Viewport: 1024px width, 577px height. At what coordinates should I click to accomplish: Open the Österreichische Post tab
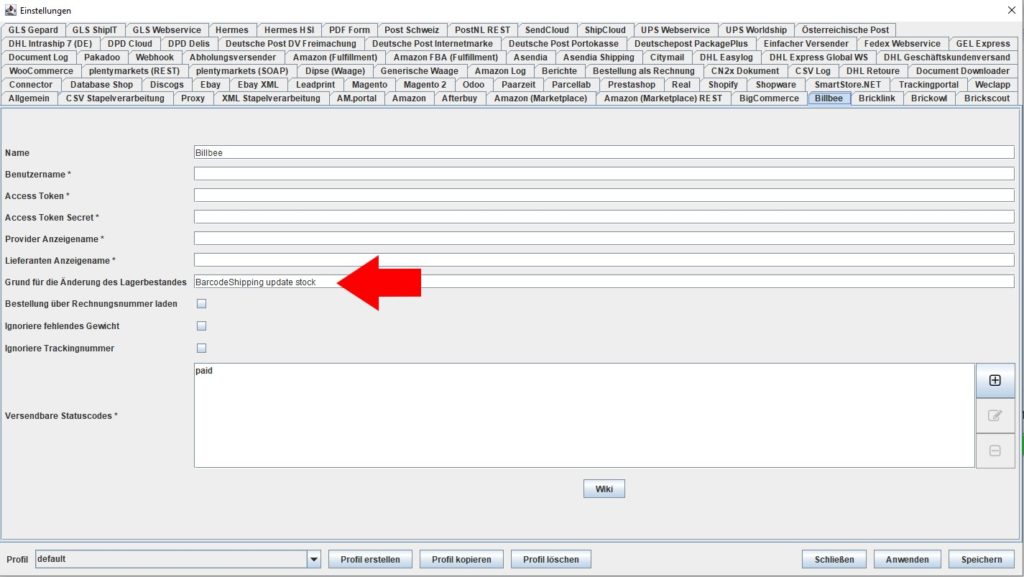845,30
